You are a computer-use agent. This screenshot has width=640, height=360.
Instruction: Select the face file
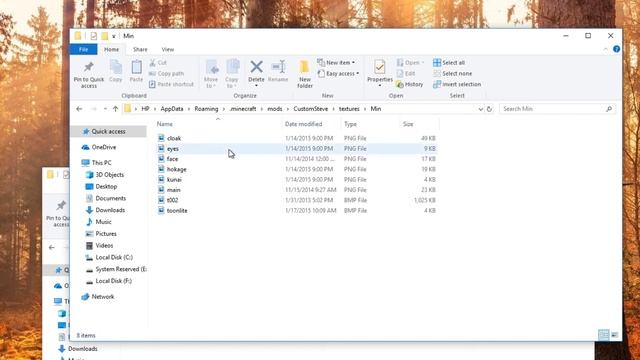172,159
